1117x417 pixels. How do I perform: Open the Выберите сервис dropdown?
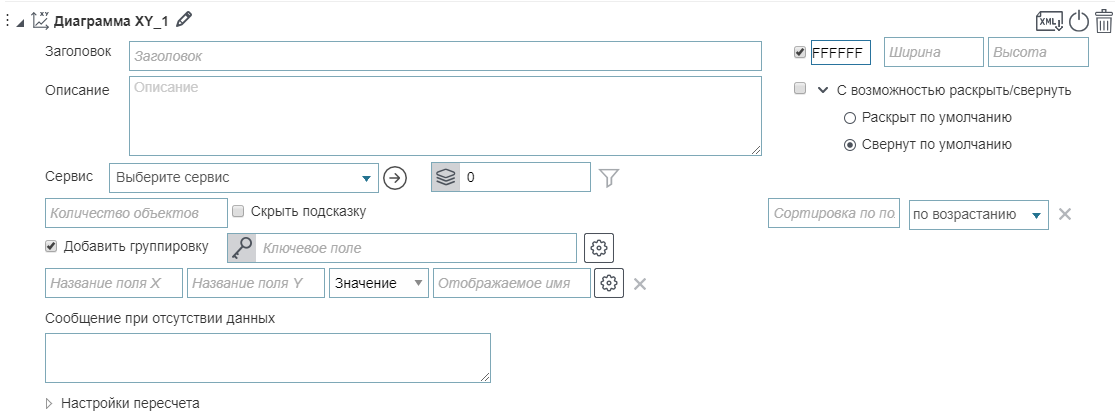tap(243, 178)
